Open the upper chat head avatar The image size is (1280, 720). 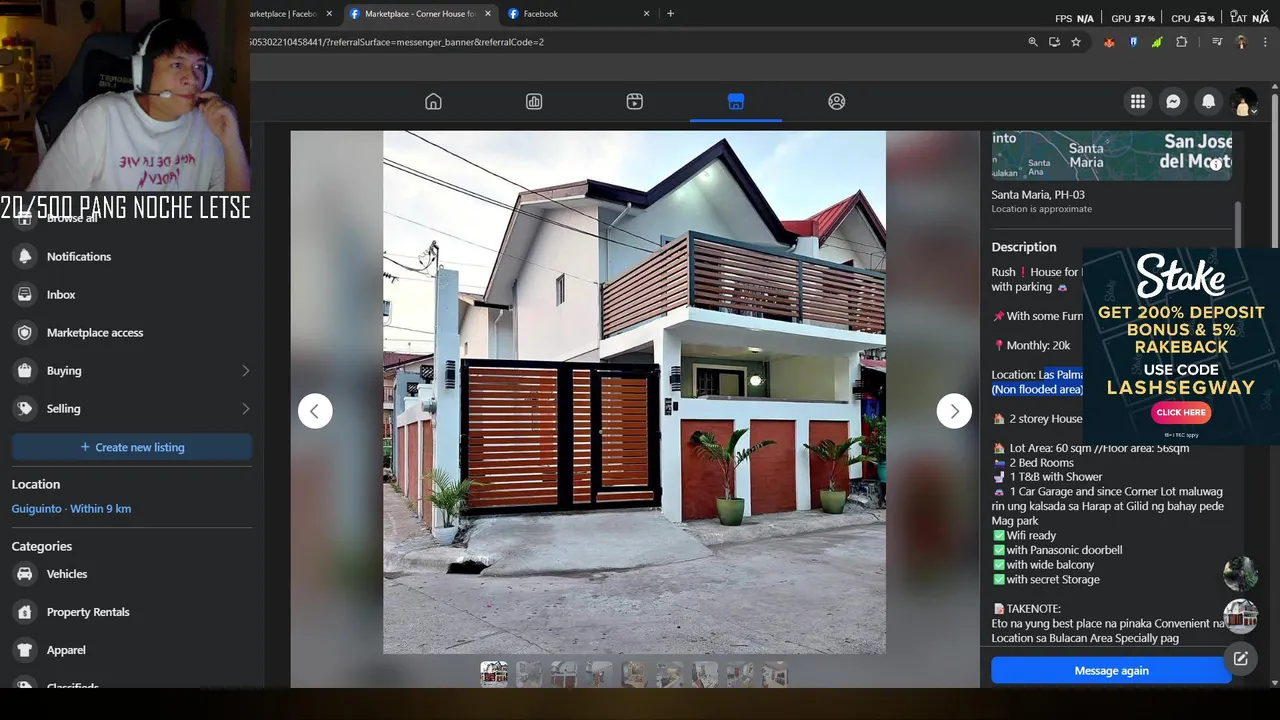tap(1241, 574)
